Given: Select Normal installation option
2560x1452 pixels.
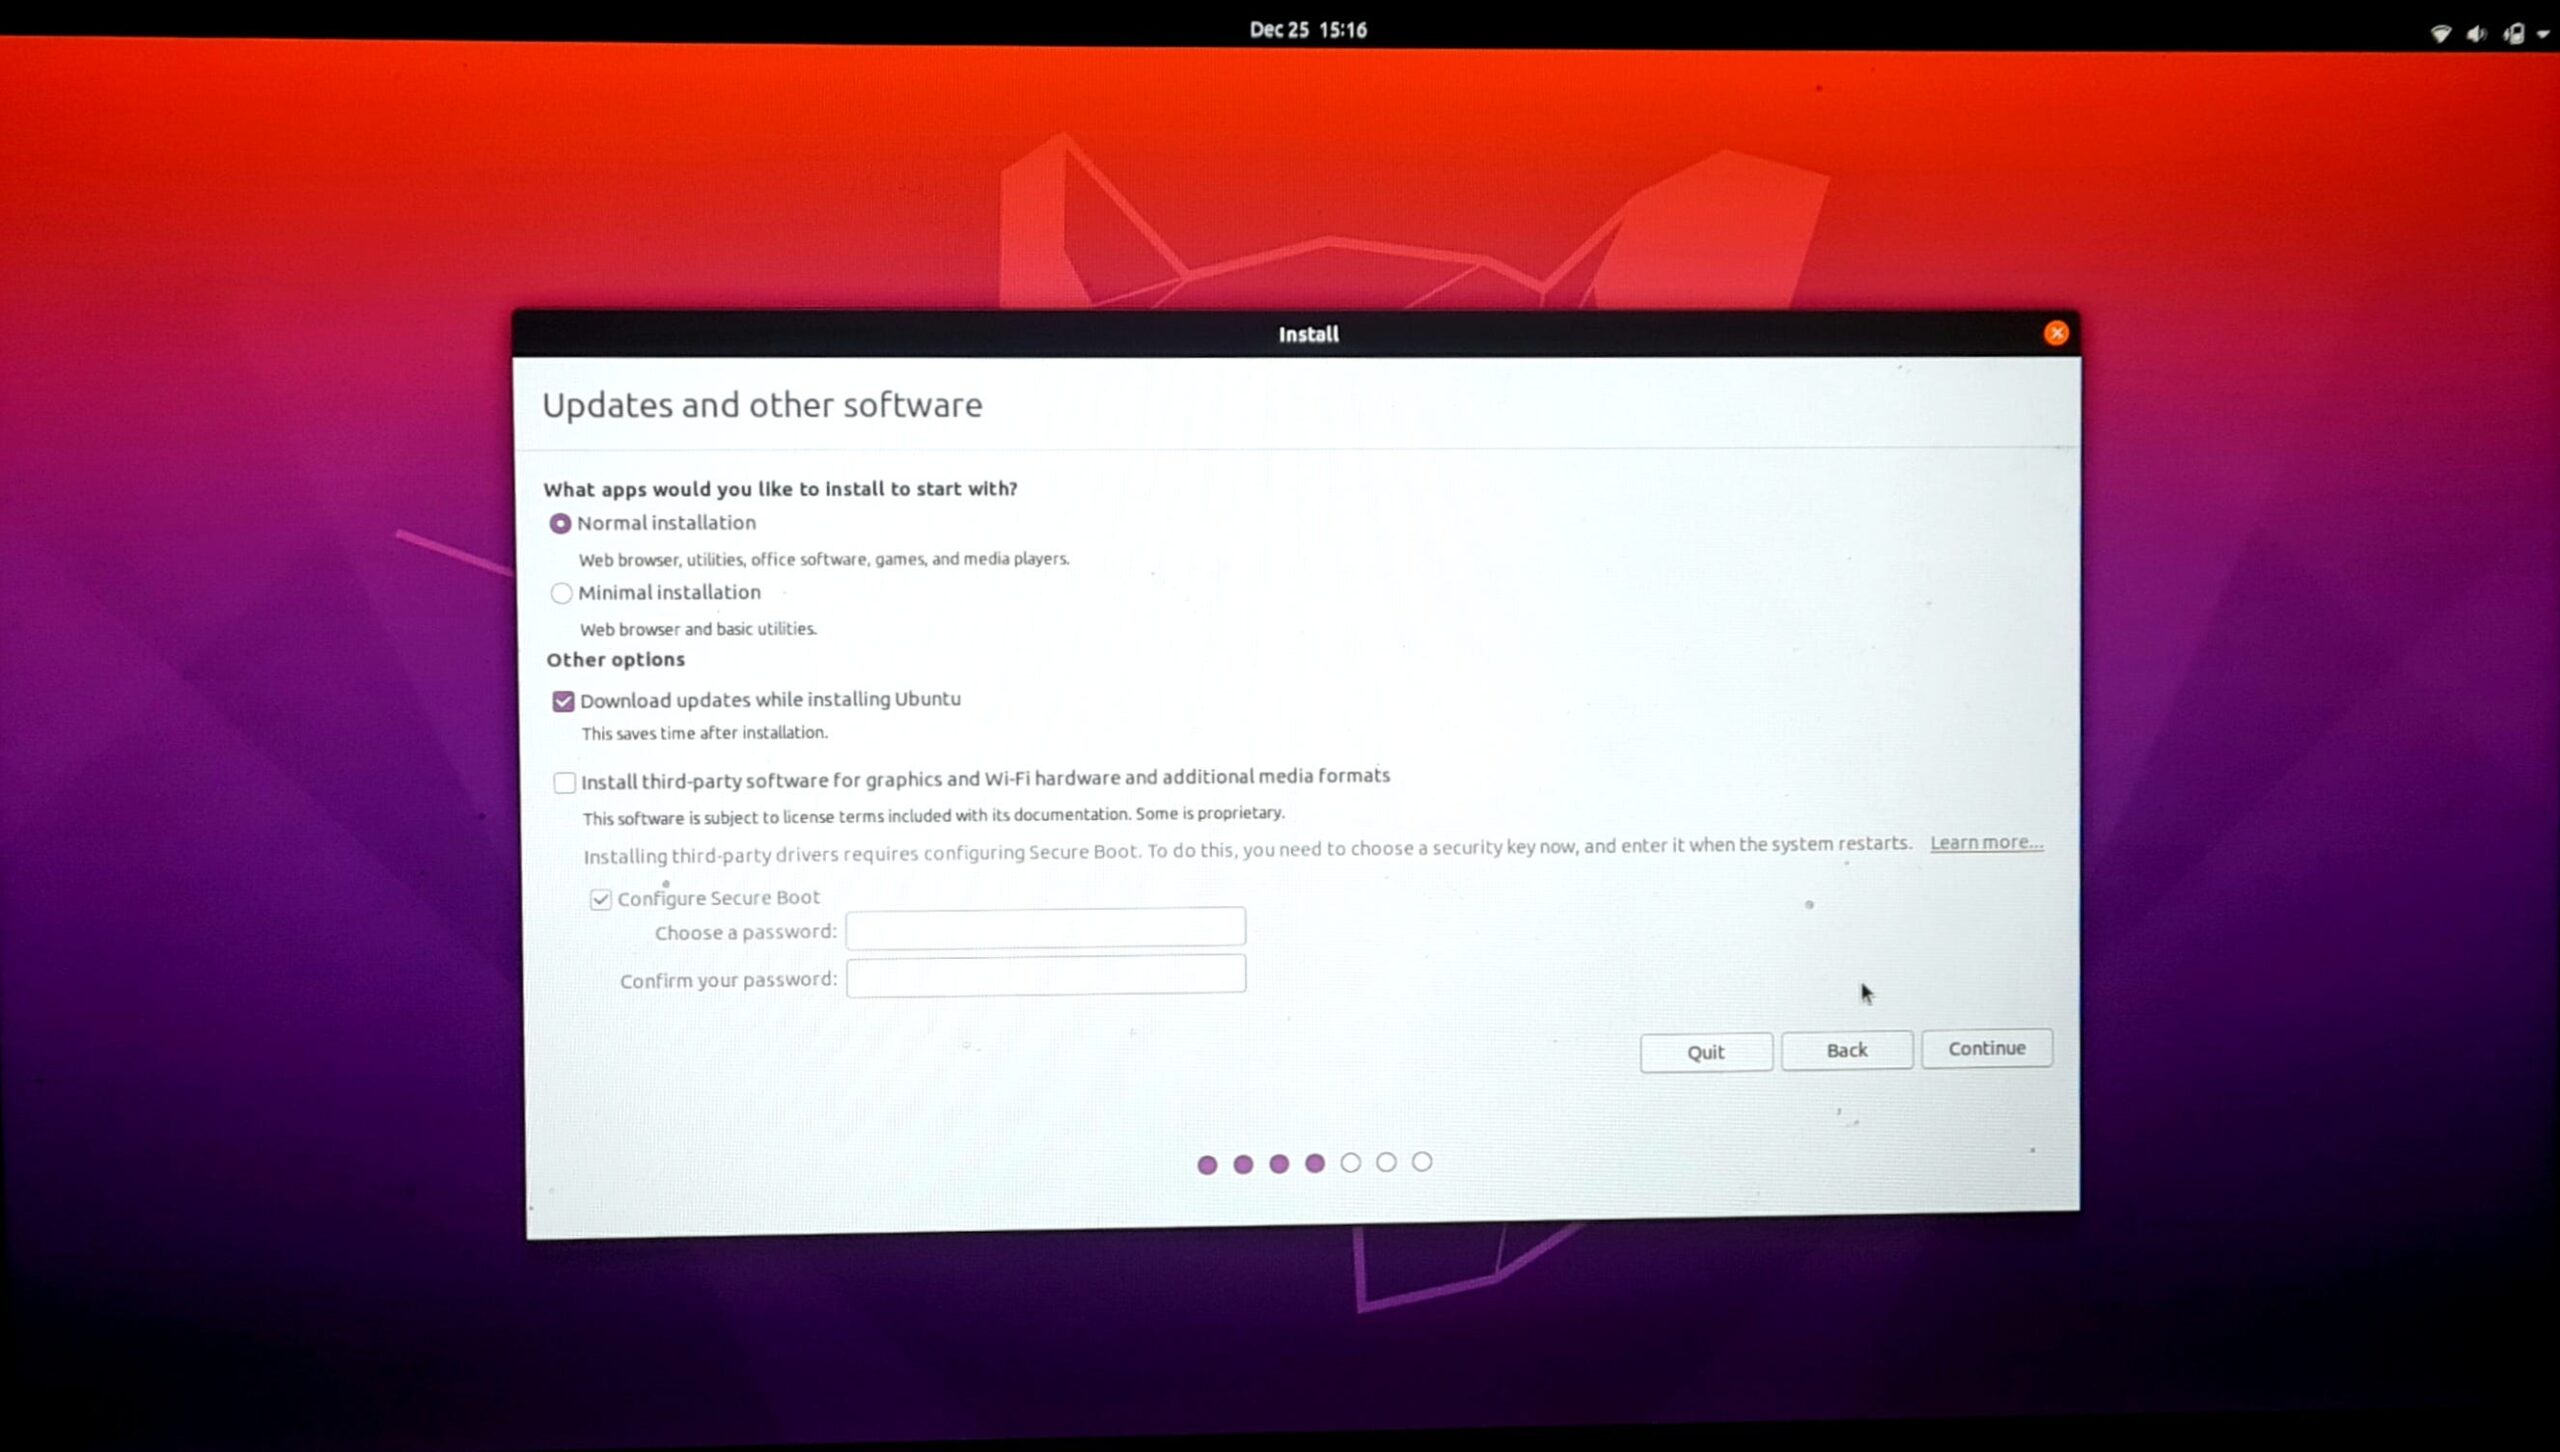Looking at the screenshot, I should tap(560, 523).
